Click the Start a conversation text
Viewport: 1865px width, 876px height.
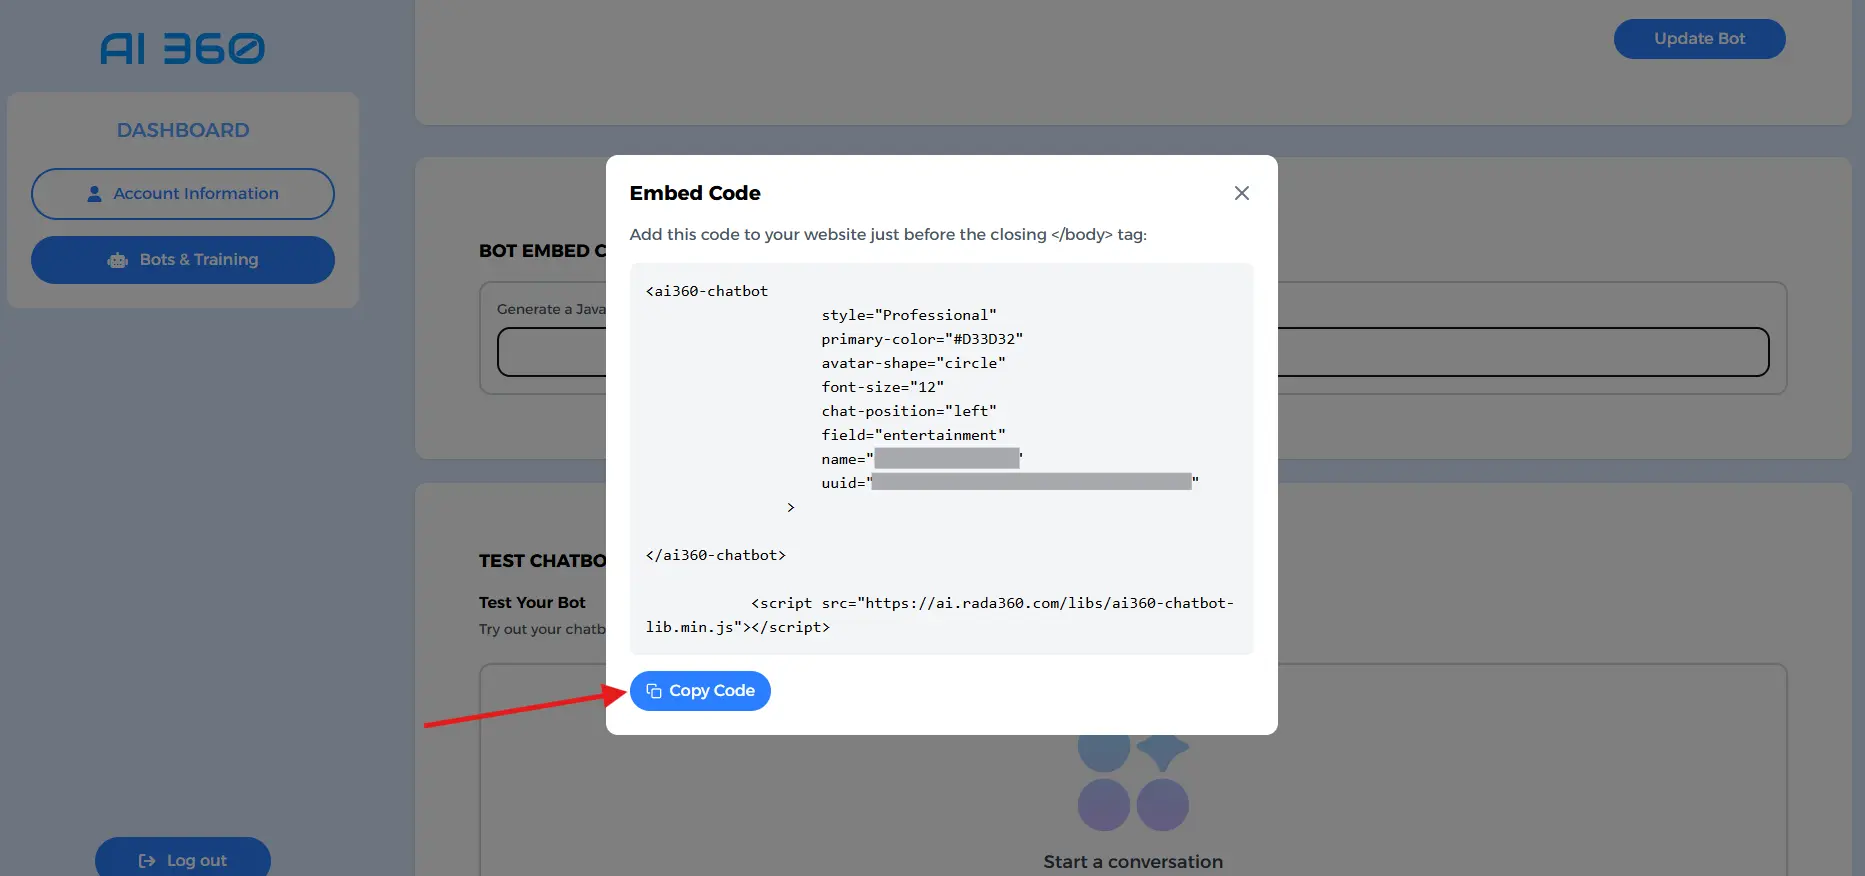(x=1133, y=862)
